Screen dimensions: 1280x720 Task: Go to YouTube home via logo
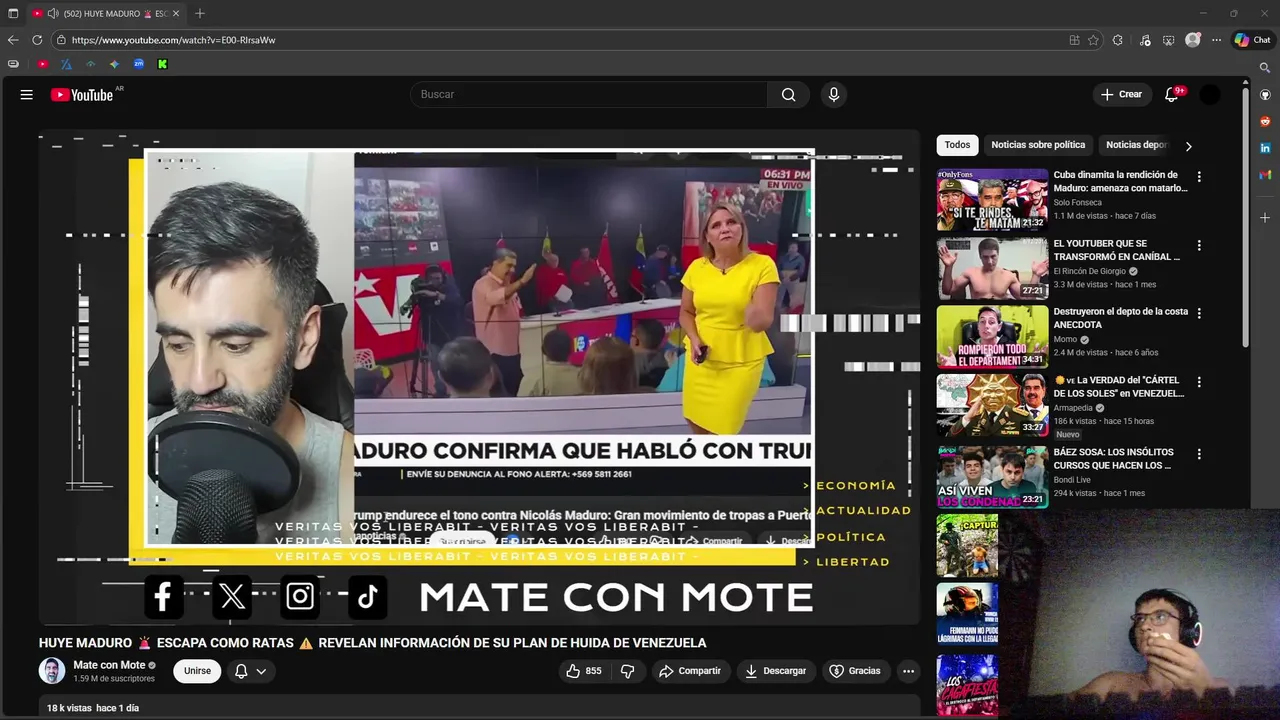[x=82, y=94]
